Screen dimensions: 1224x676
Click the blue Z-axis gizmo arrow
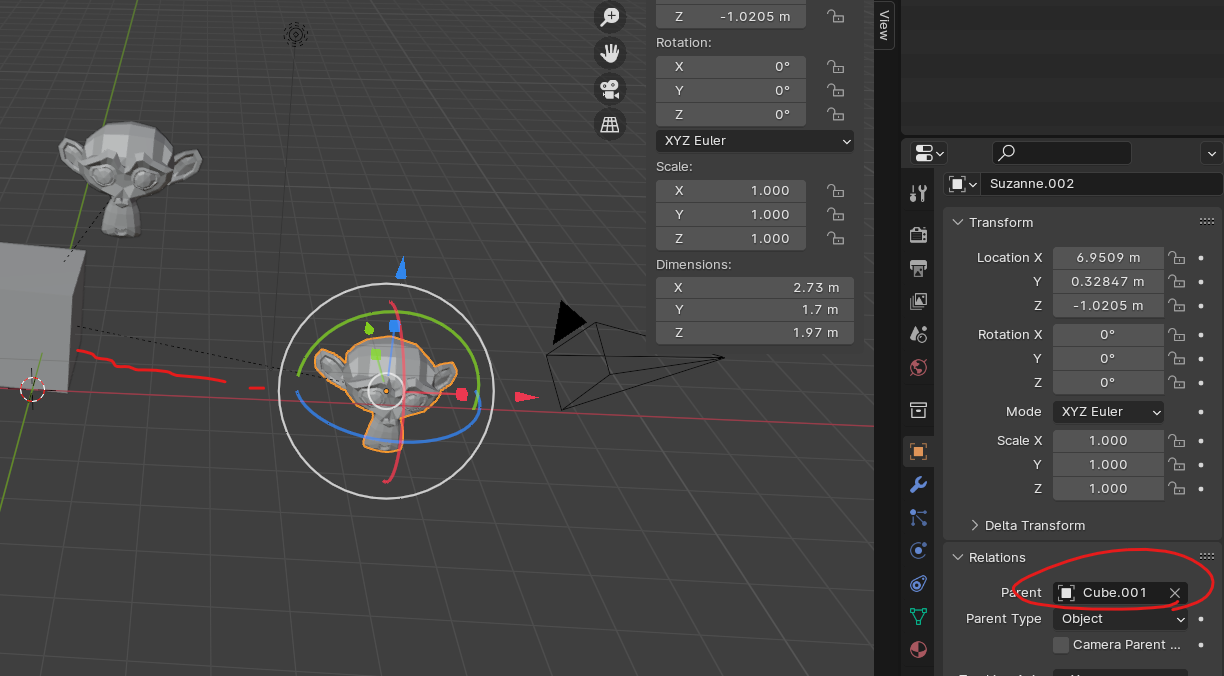point(401,268)
